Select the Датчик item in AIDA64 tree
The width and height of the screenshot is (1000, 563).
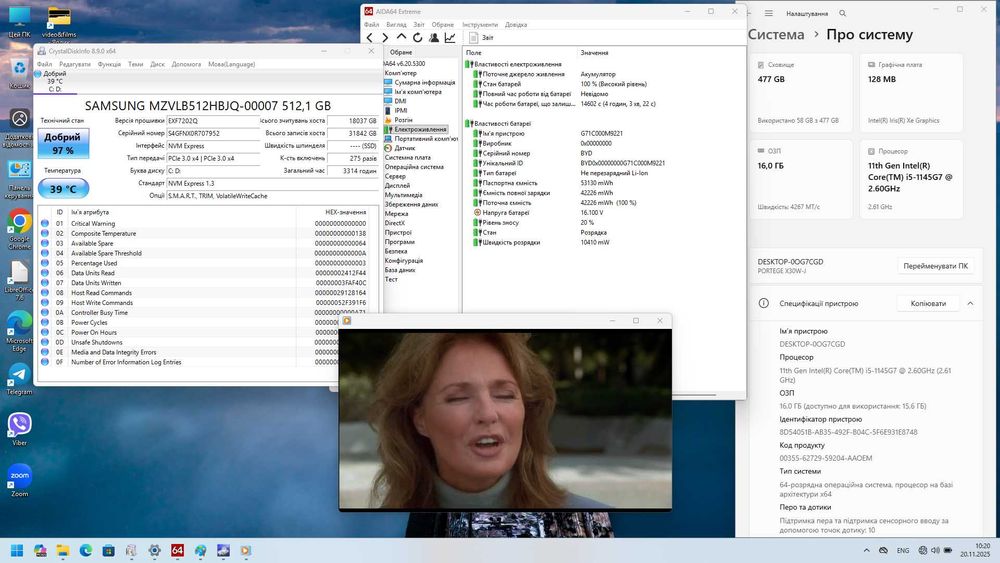(404, 147)
